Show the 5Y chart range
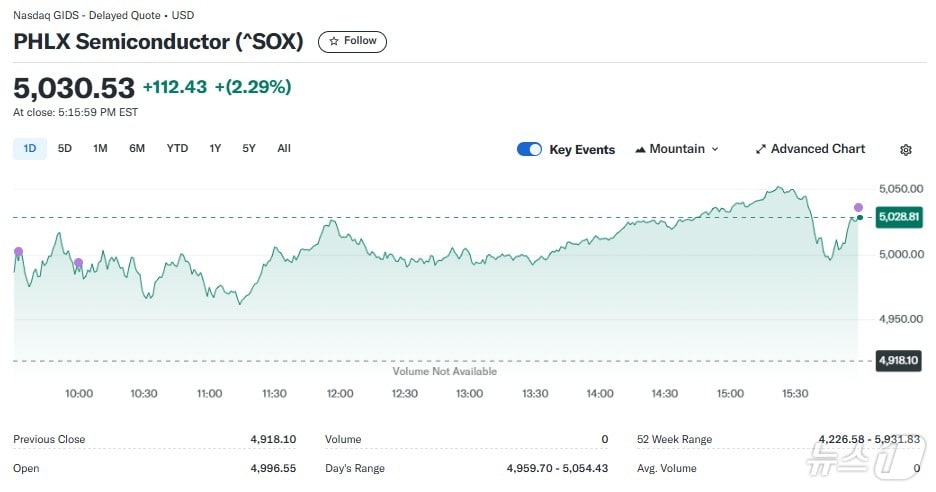The image size is (936, 492). pyautogui.click(x=249, y=148)
